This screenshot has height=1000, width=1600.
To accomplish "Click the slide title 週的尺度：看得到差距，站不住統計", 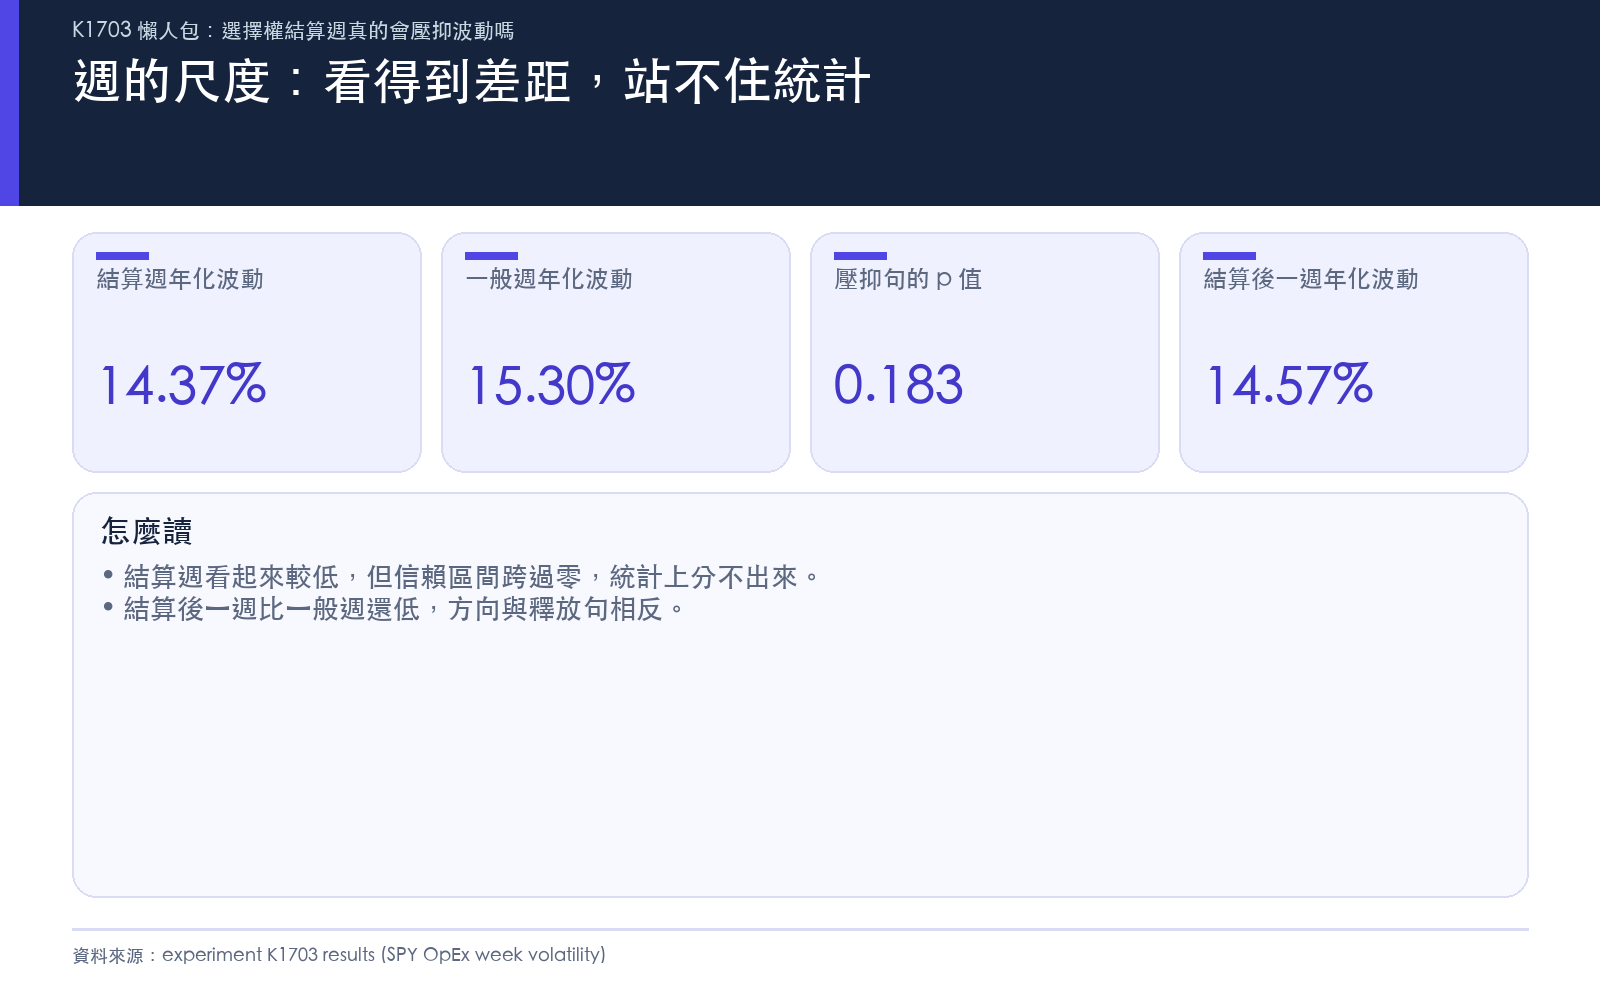I will click(x=472, y=82).
